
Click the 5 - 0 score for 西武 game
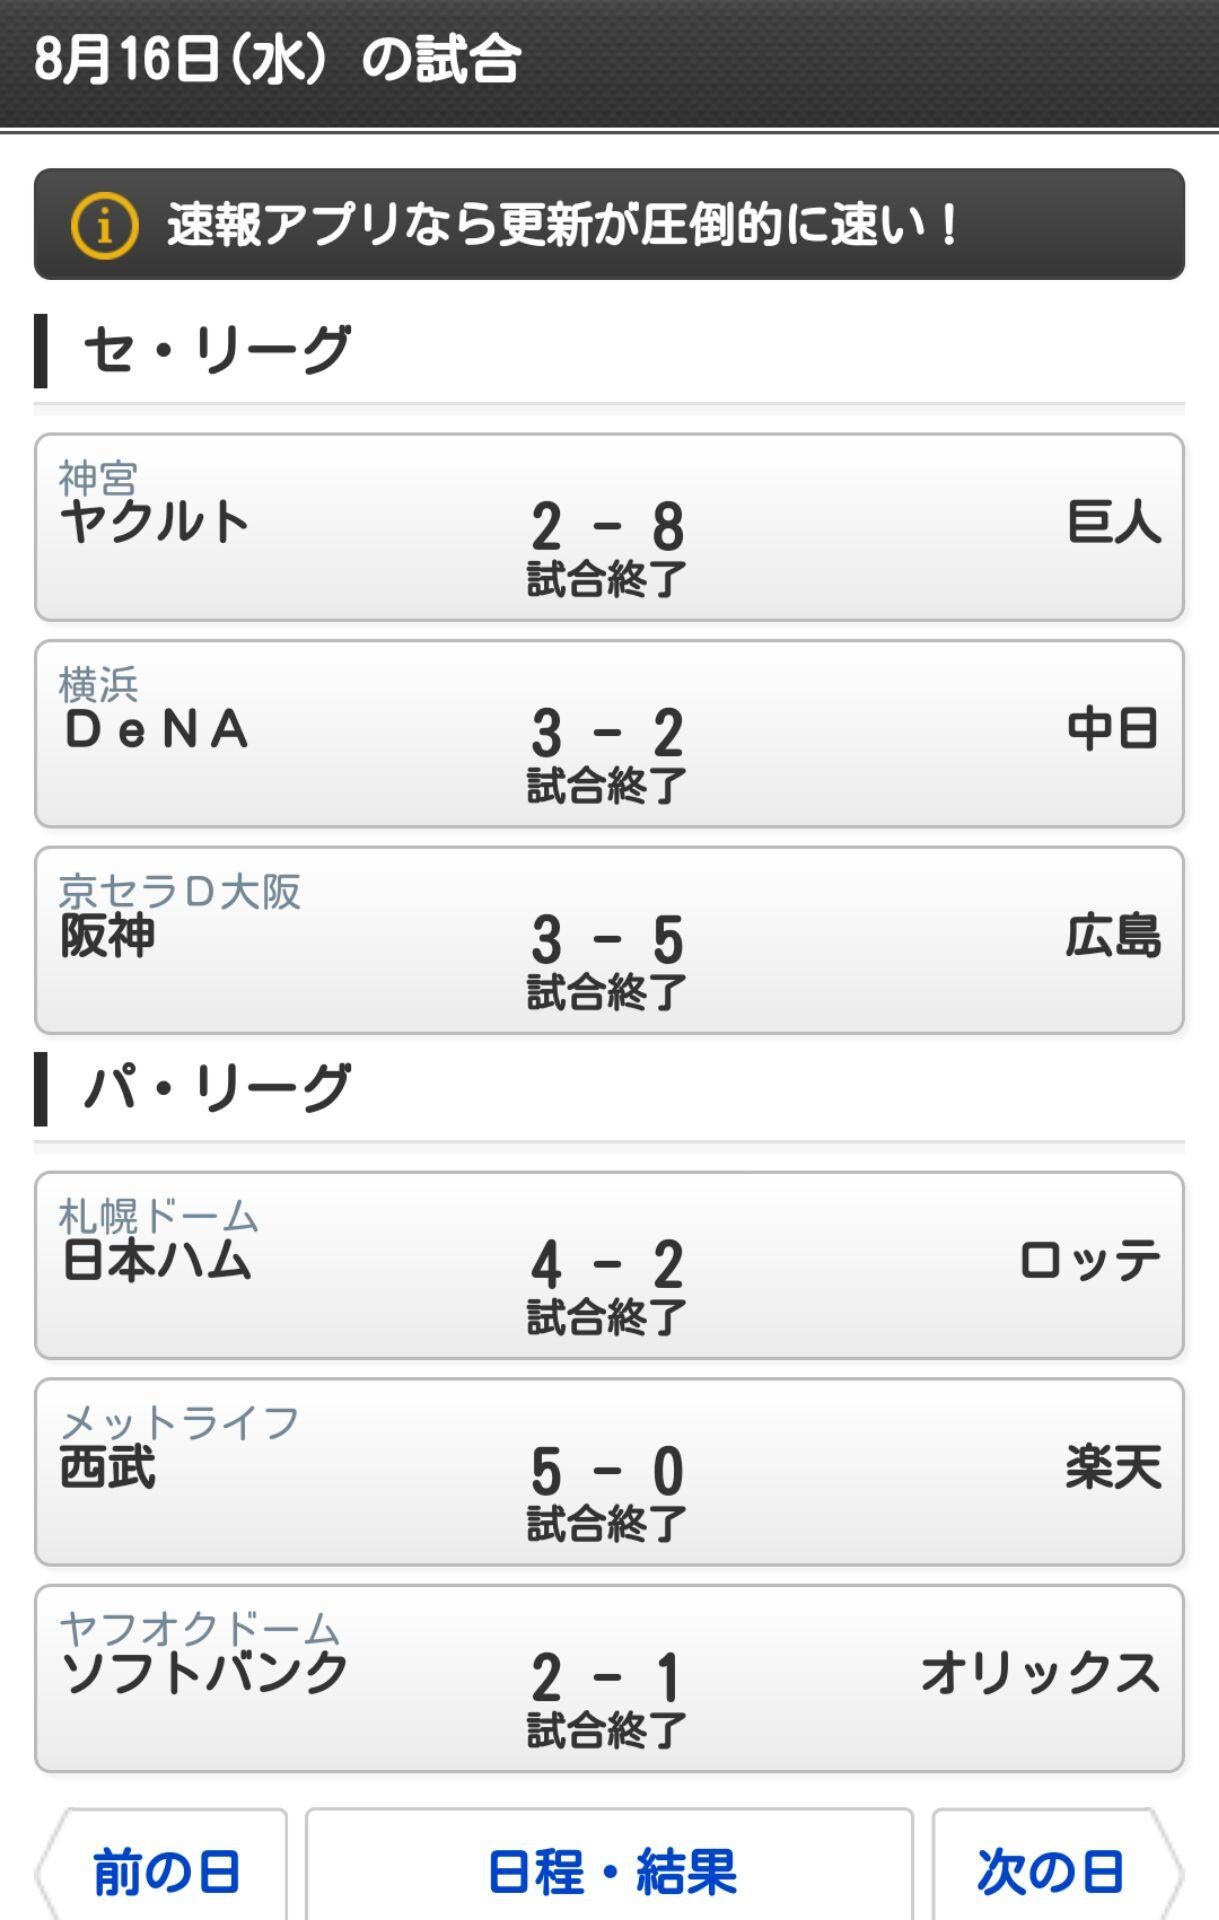(607, 1471)
